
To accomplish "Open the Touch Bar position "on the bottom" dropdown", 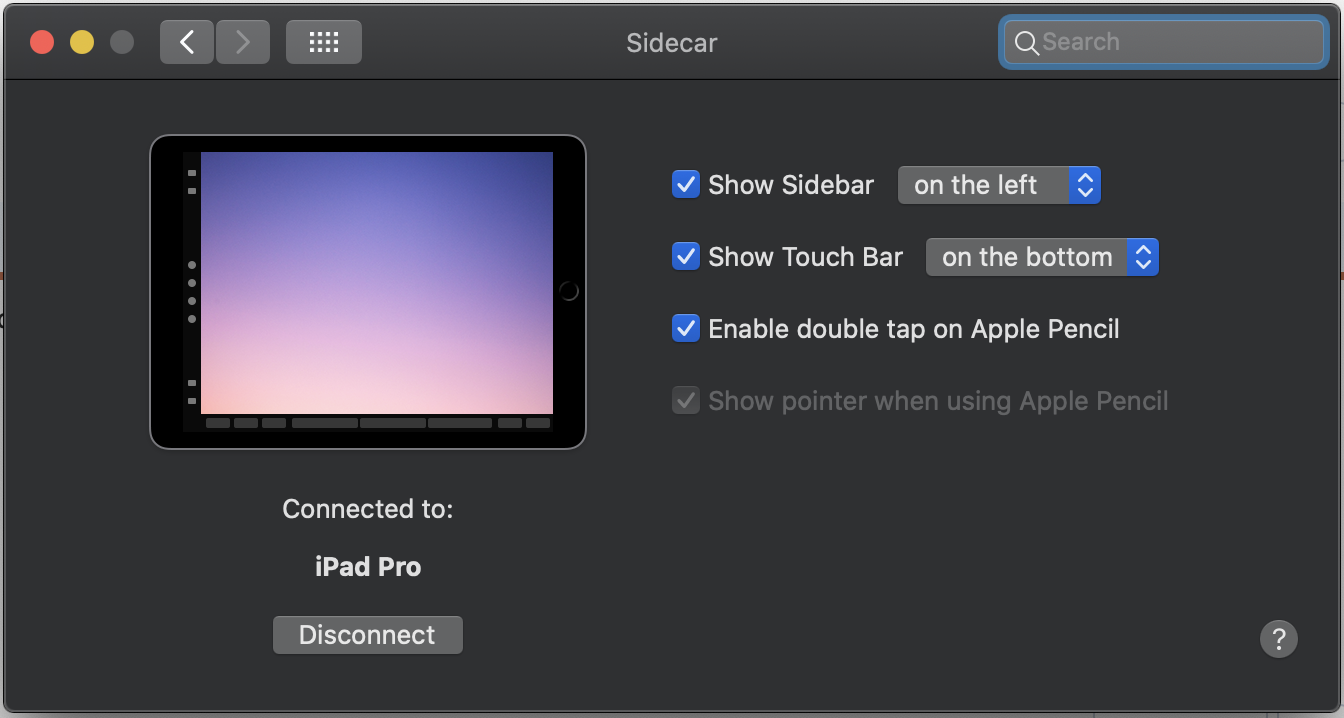I will point(1041,257).
